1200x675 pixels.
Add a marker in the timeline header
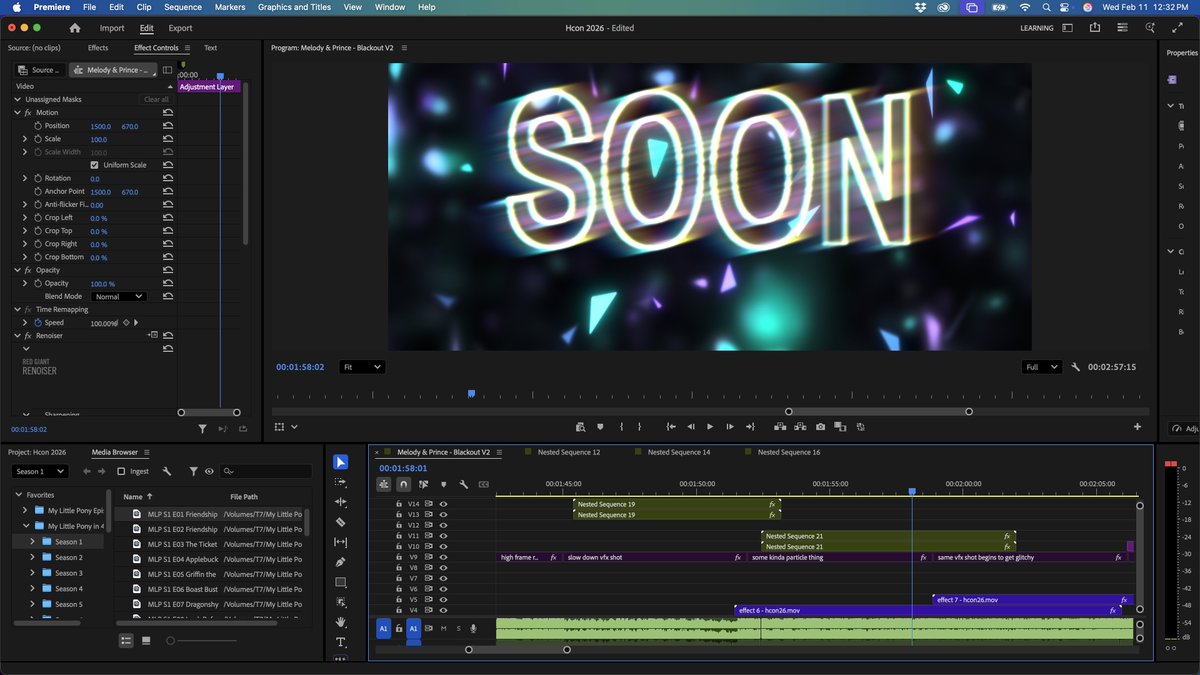coord(443,484)
